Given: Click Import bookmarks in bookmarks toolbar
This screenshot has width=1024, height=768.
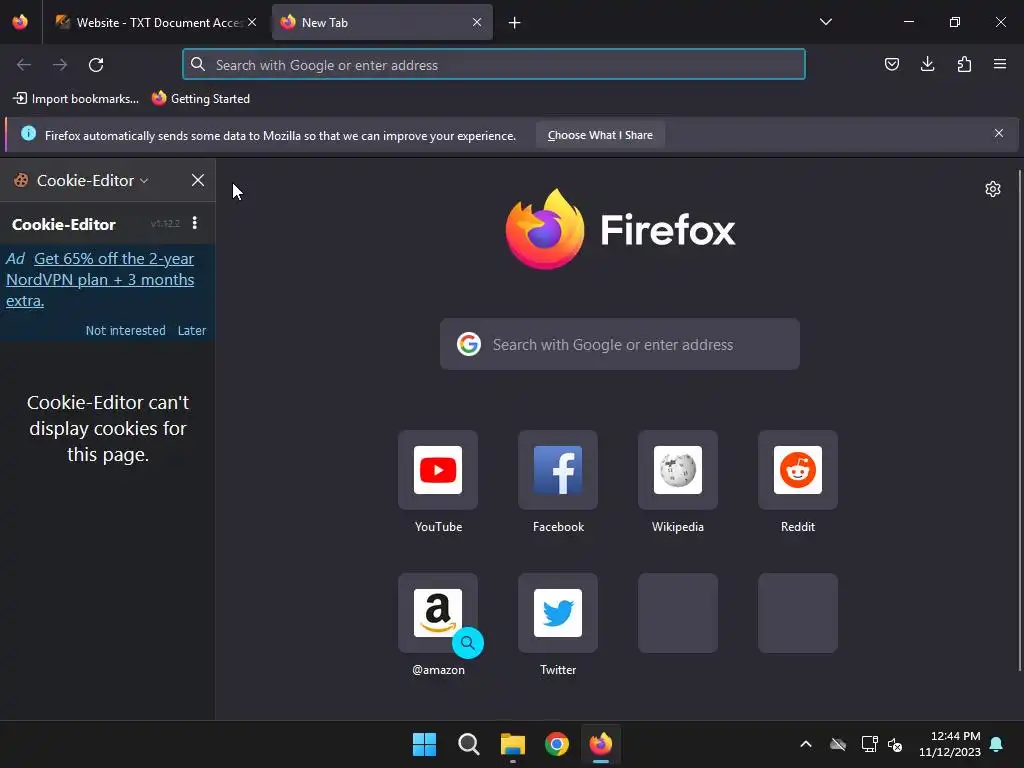Looking at the screenshot, I should [76, 99].
